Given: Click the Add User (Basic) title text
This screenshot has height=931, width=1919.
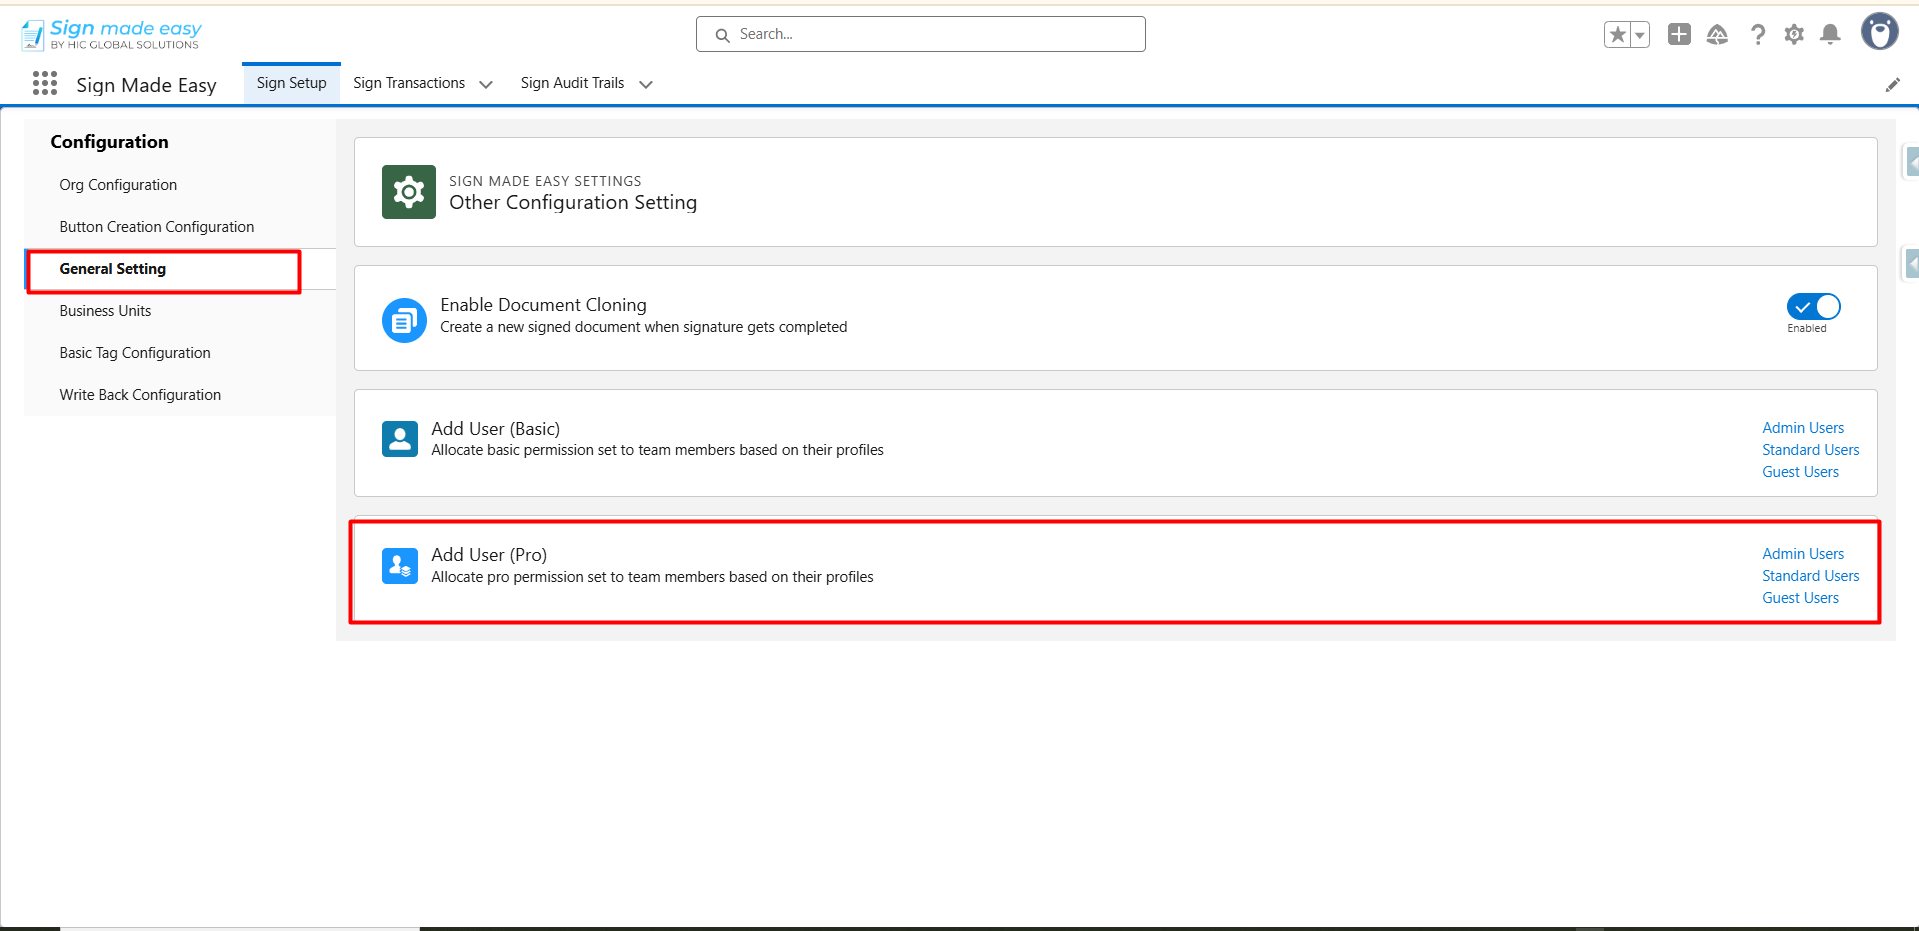Looking at the screenshot, I should 495,429.
